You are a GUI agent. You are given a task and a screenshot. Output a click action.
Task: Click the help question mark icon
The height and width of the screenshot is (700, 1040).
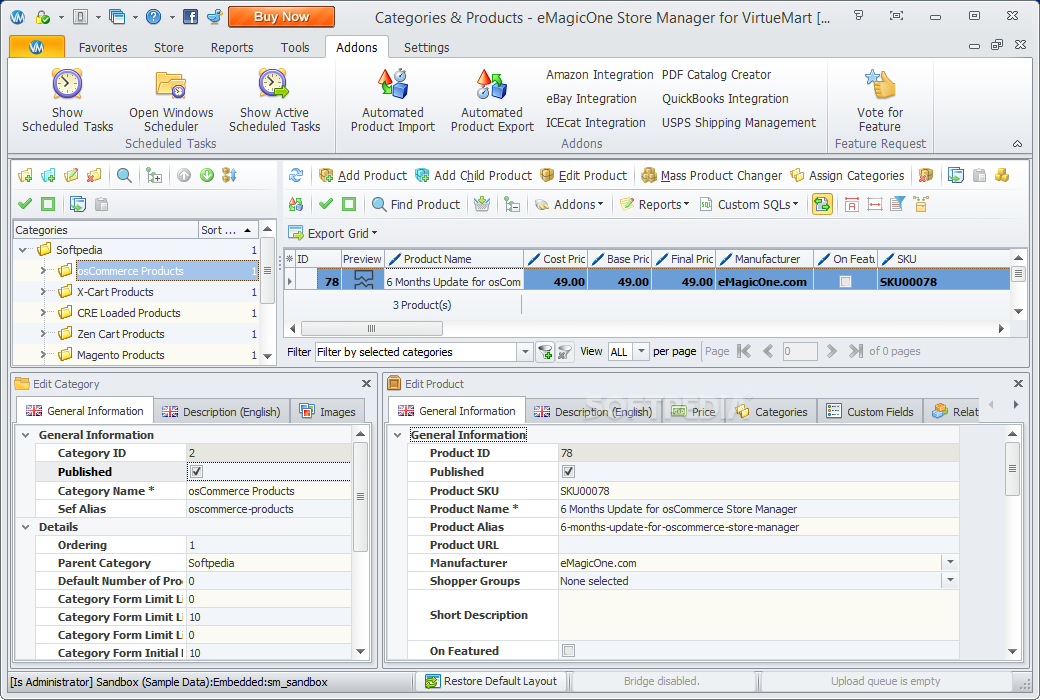tap(153, 17)
